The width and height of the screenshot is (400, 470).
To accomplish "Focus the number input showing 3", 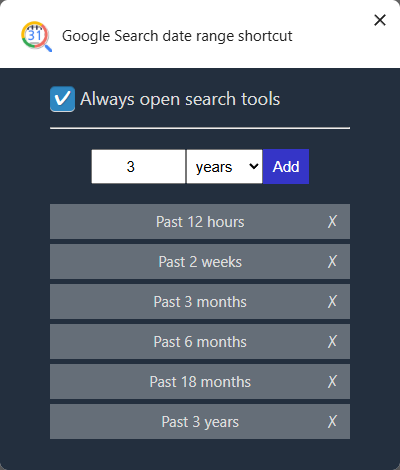I will 138,166.
